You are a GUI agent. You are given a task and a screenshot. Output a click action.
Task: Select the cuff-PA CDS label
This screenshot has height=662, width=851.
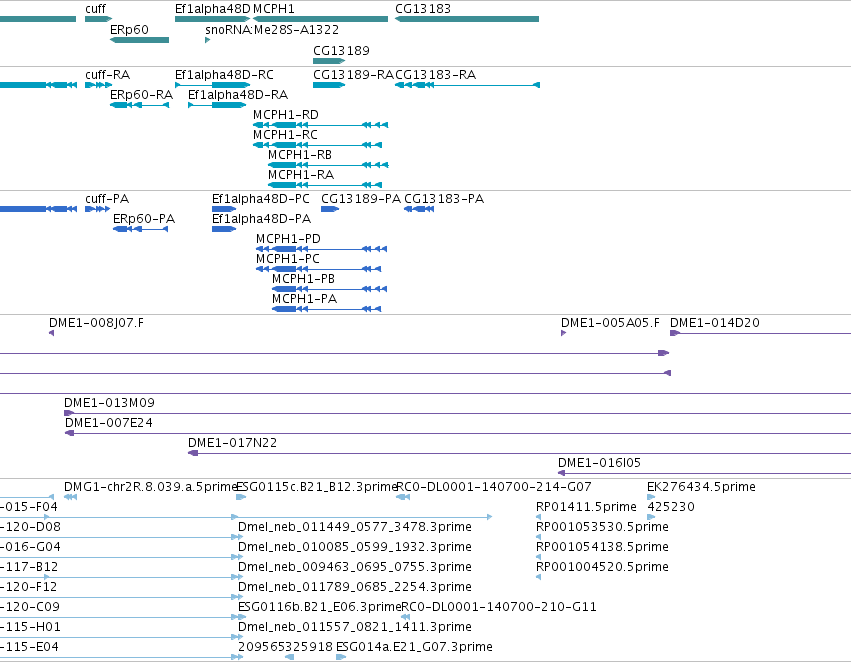107,199
